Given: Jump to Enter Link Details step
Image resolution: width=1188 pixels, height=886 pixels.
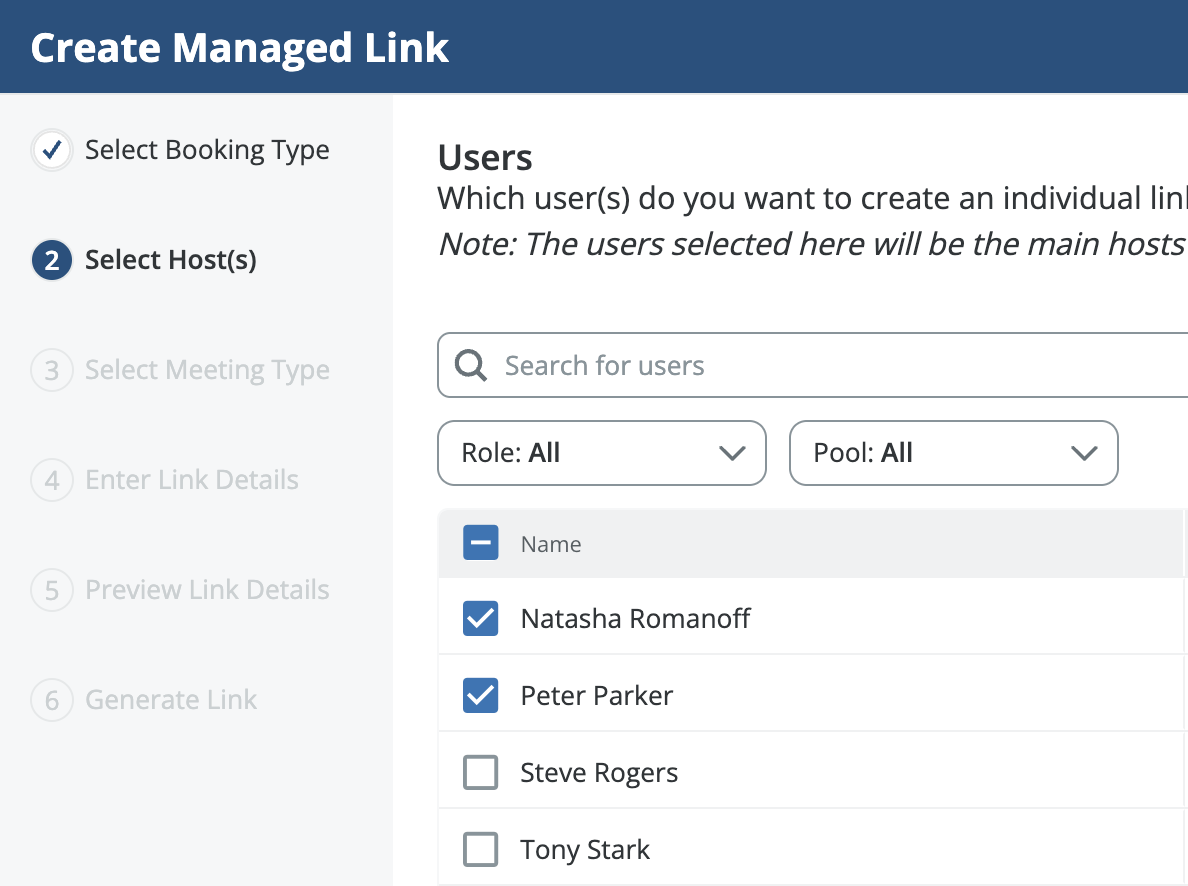Looking at the screenshot, I should [x=192, y=481].
